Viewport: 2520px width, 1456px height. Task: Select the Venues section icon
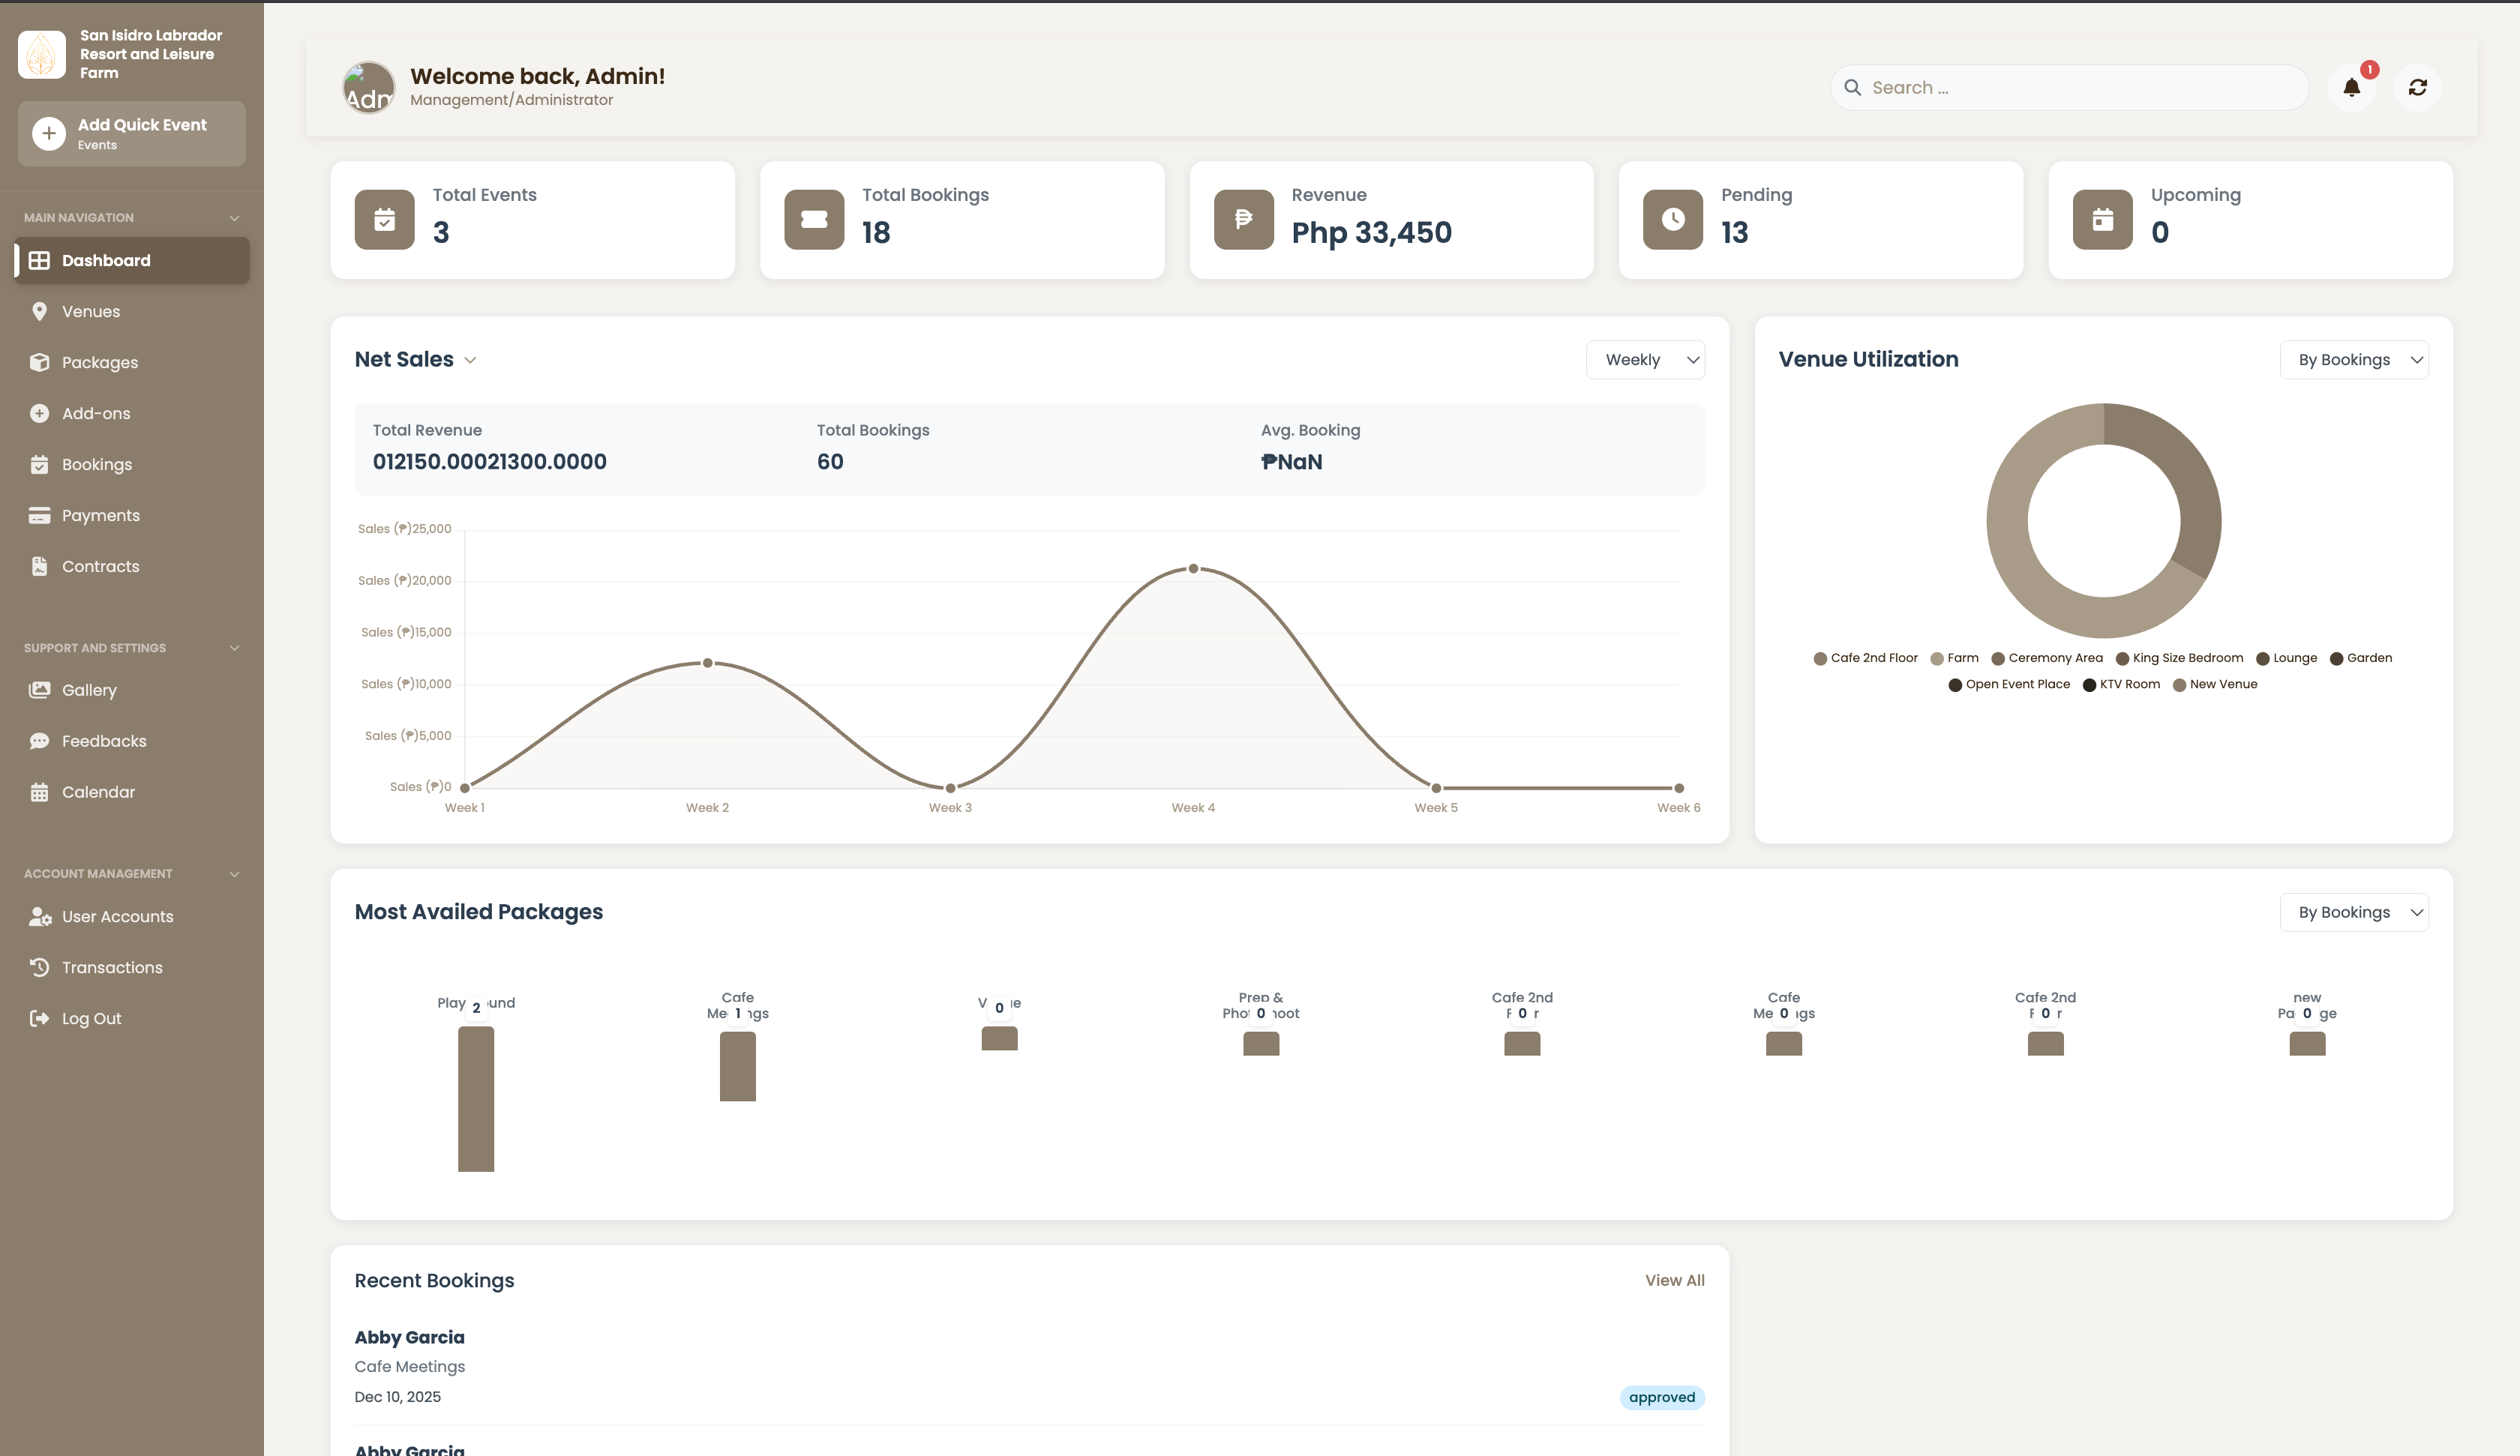[x=40, y=311]
